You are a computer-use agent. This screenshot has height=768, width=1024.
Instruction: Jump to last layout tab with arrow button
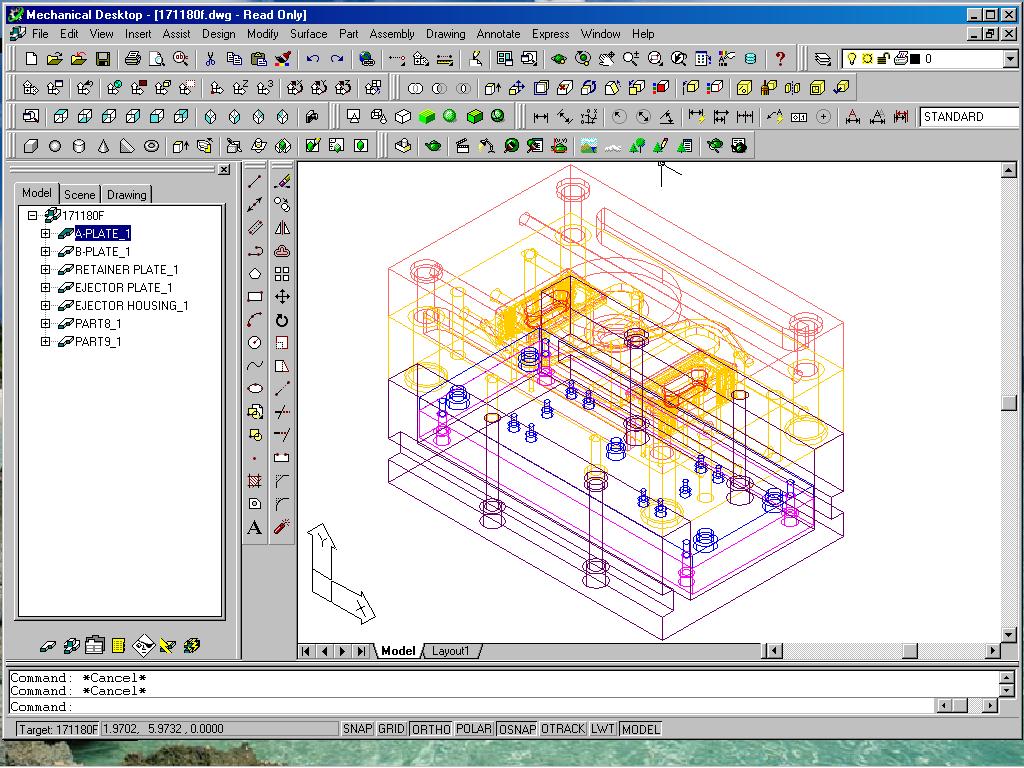point(360,651)
